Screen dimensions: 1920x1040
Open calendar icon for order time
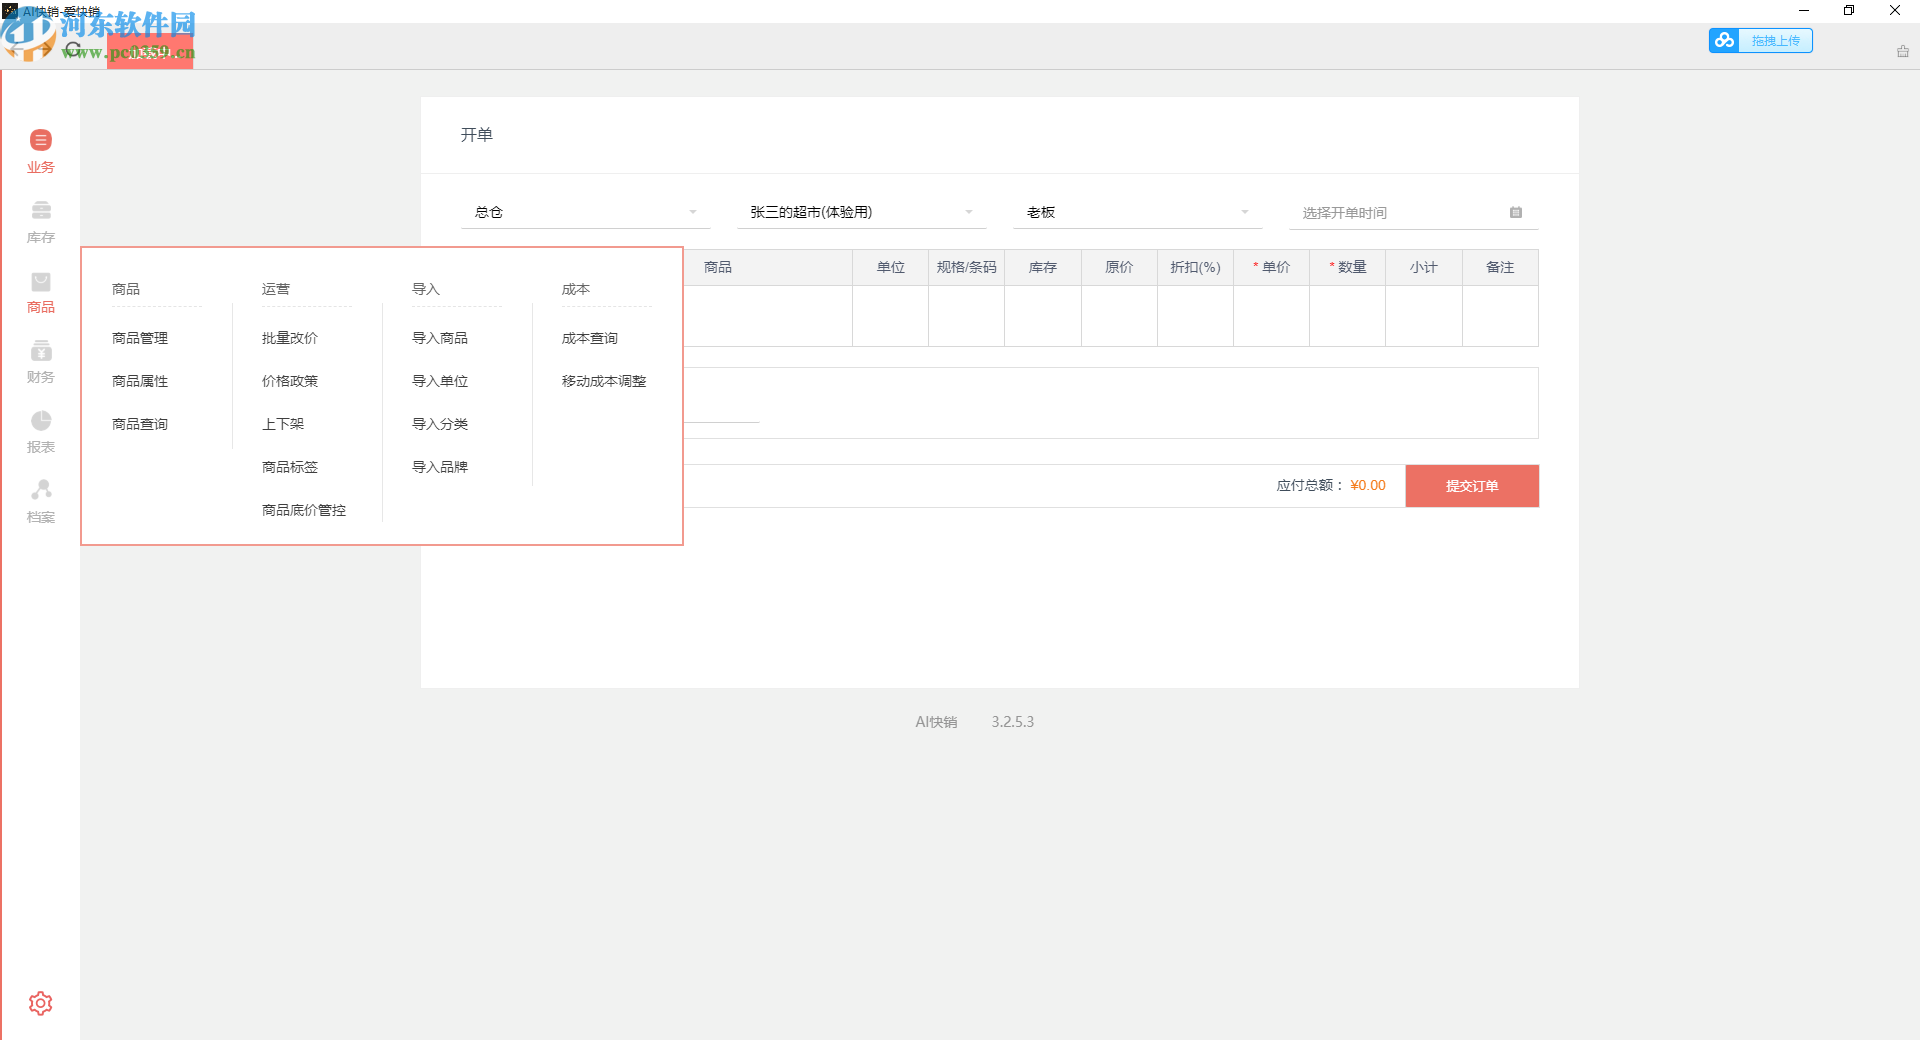1516,212
